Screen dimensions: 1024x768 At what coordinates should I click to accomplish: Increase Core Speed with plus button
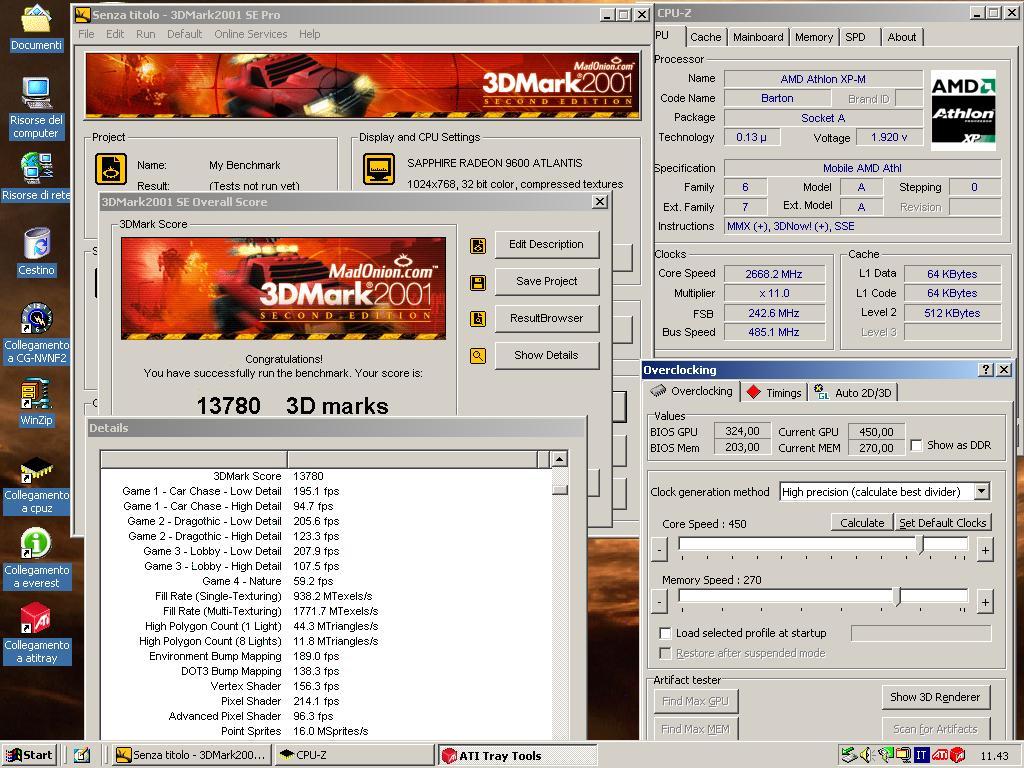point(985,551)
